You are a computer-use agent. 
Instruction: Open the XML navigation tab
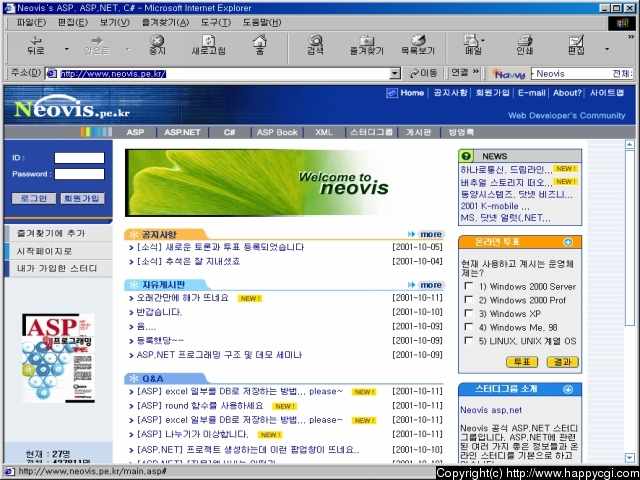click(324, 132)
